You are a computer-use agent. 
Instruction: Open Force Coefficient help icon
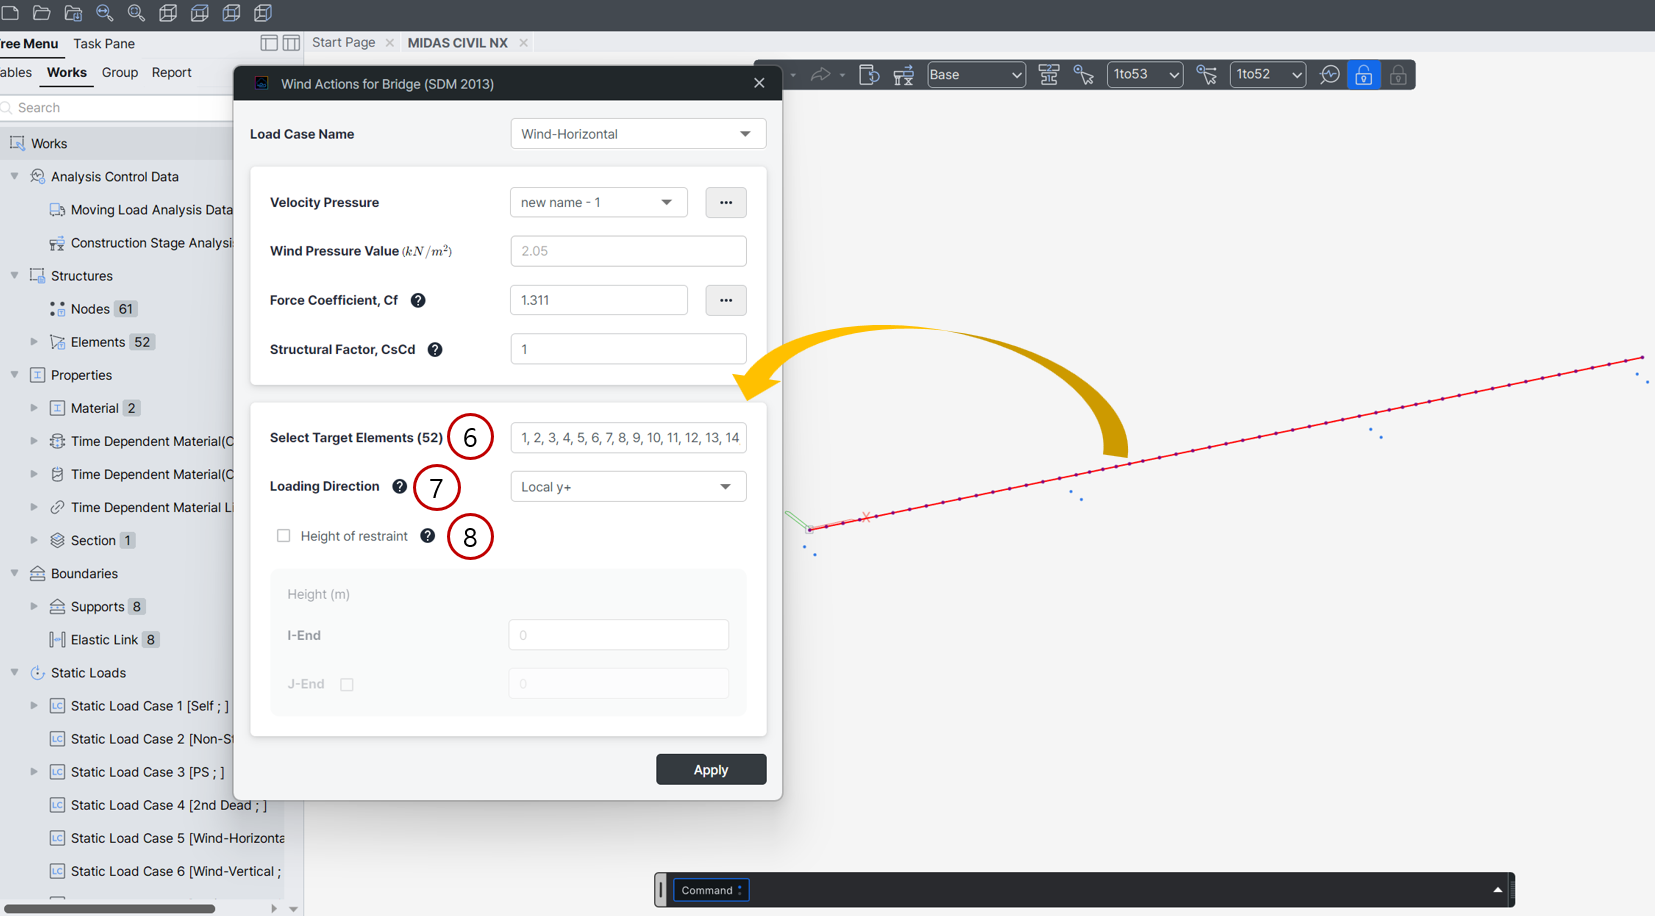[x=418, y=300]
